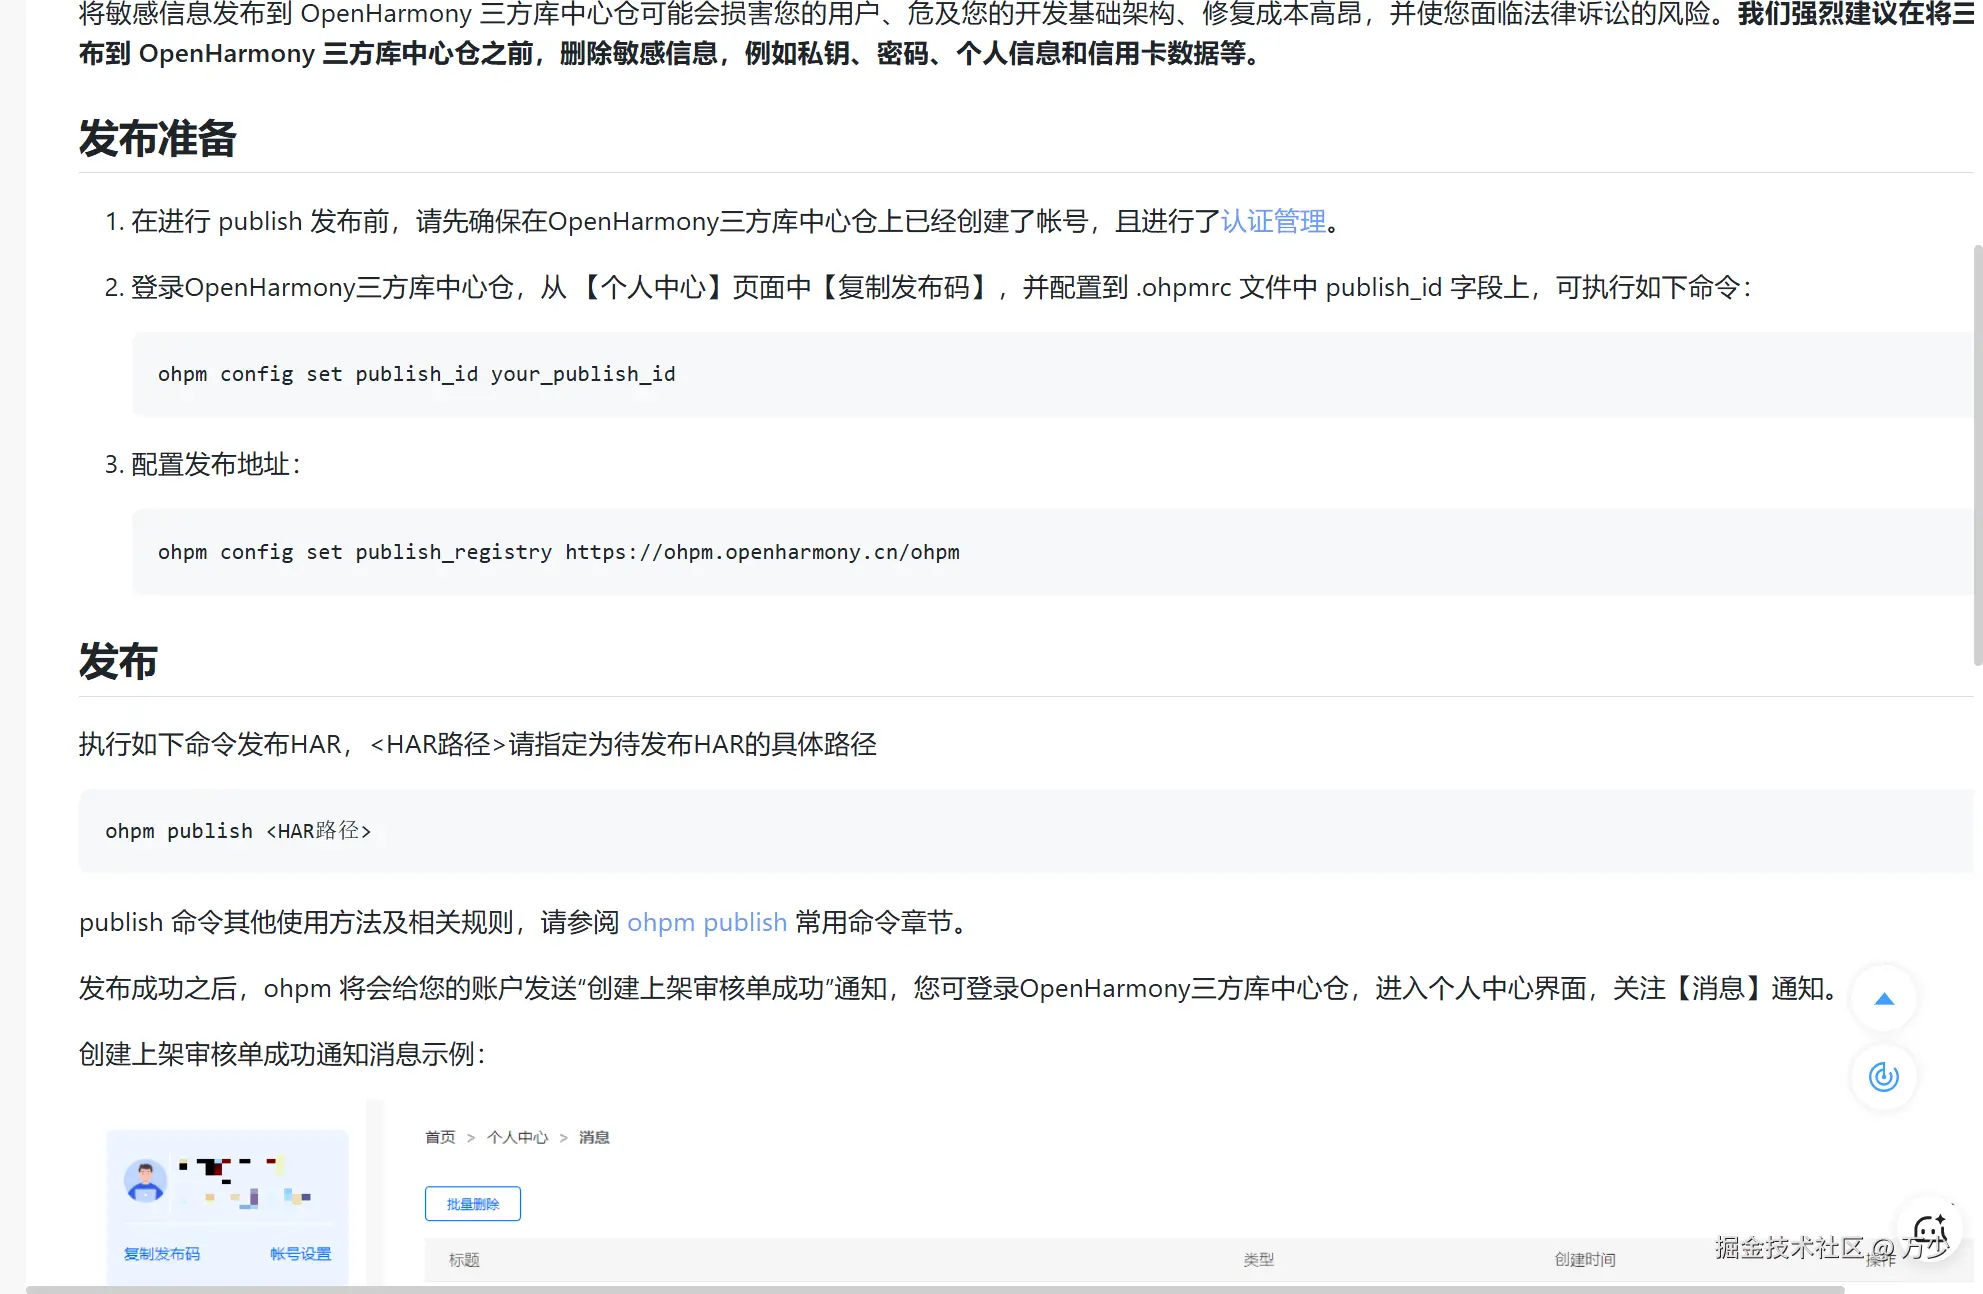Click the publish_id config command code block
This screenshot has height=1294, width=1983.
[x=417, y=374]
